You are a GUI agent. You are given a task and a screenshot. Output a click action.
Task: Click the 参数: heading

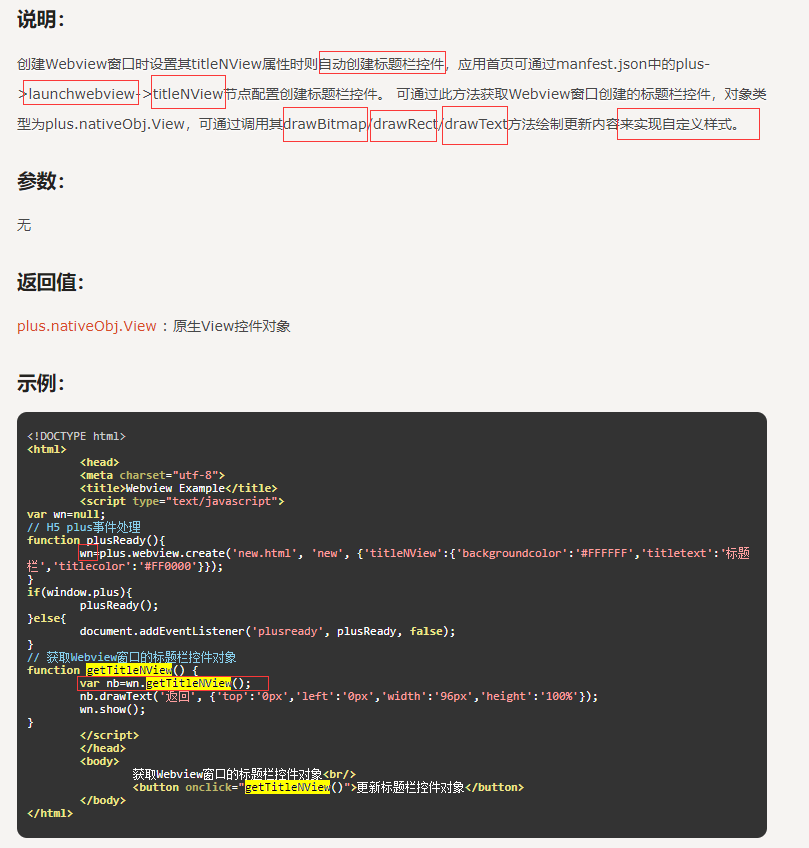41,181
